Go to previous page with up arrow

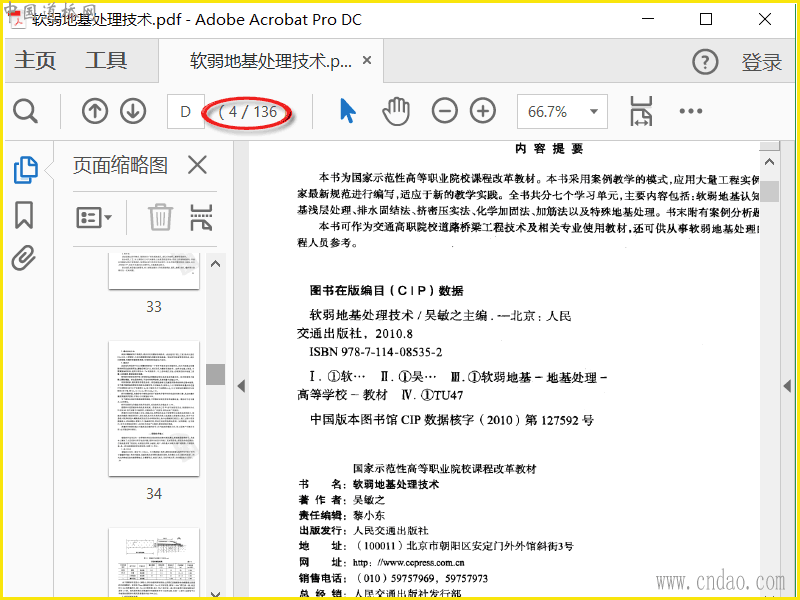[95, 111]
